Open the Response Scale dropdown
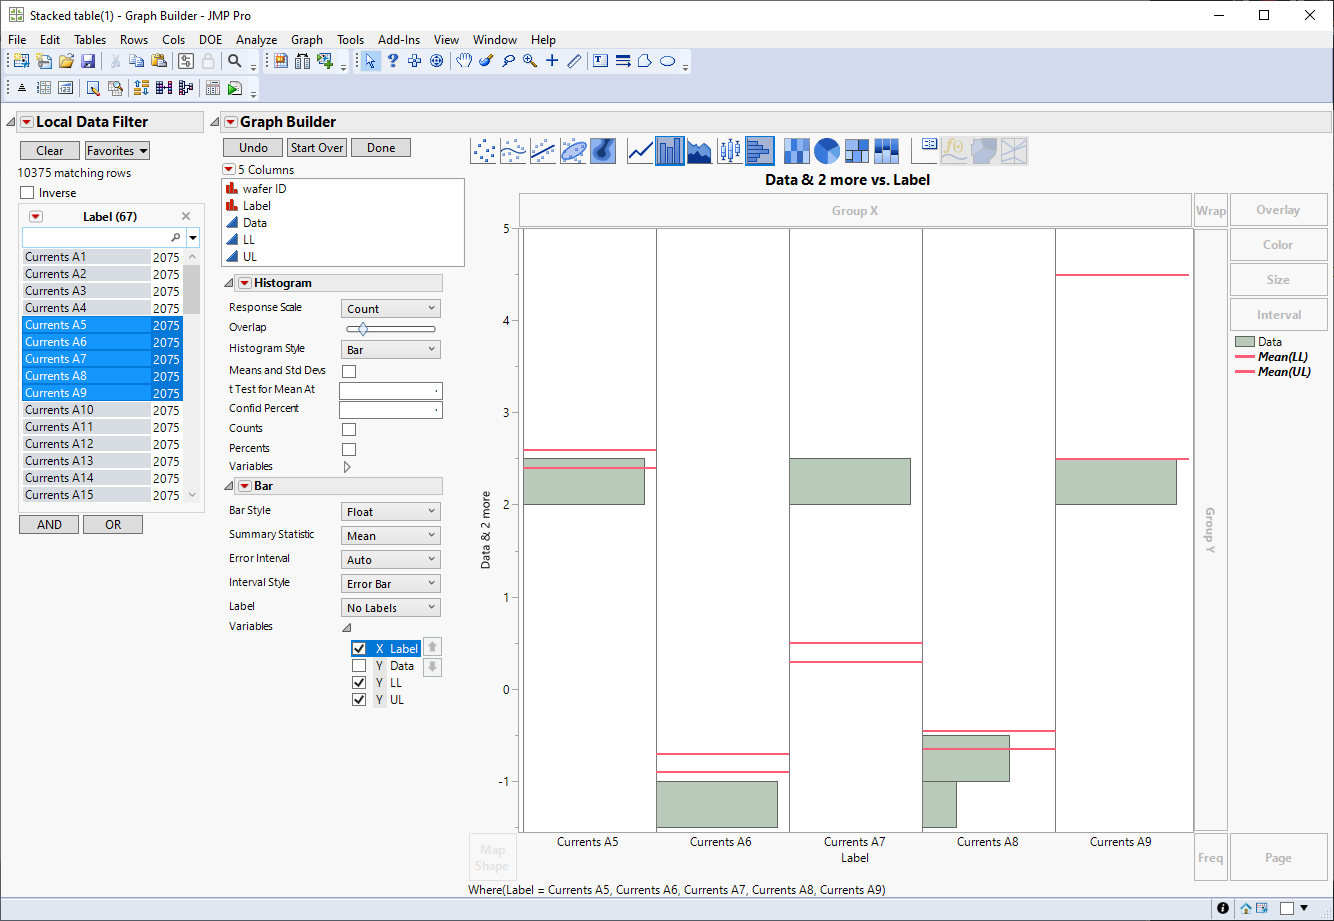The height and width of the screenshot is (921, 1334). [x=391, y=309]
